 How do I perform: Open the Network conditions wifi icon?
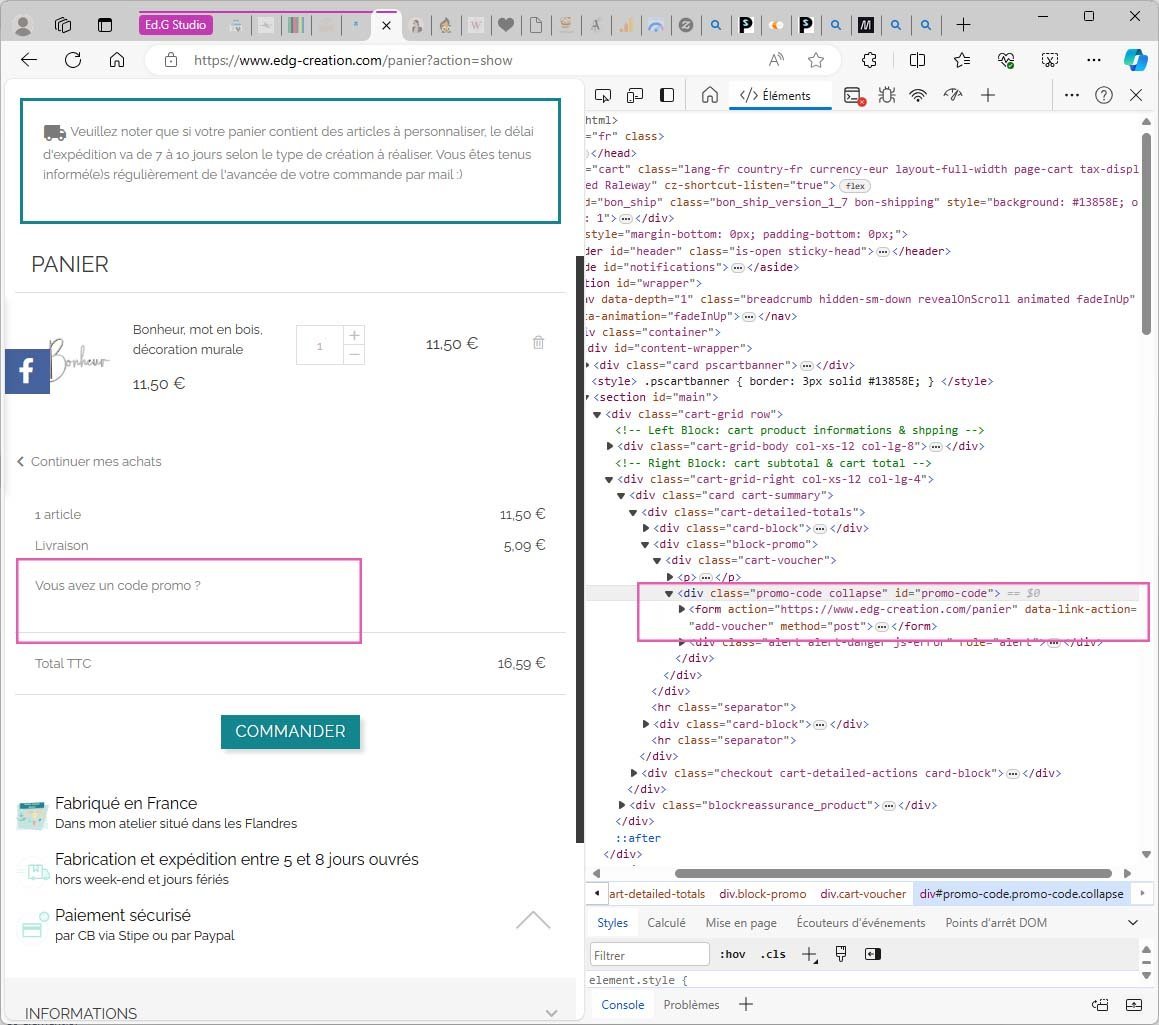(917, 95)
